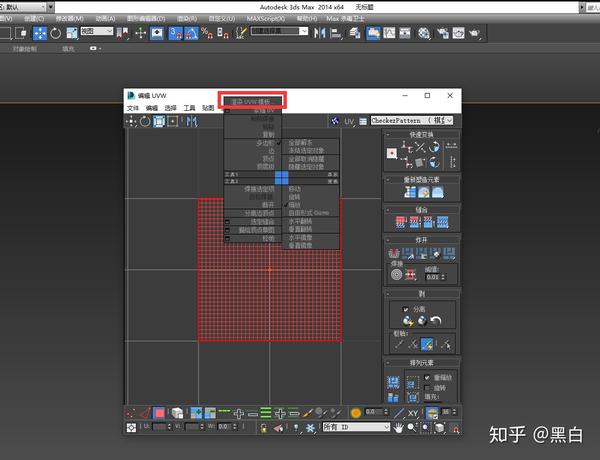The image size is (600, 460).
Task: Open the CheckerPattern texture dropdown
Action: click(412, 121)
